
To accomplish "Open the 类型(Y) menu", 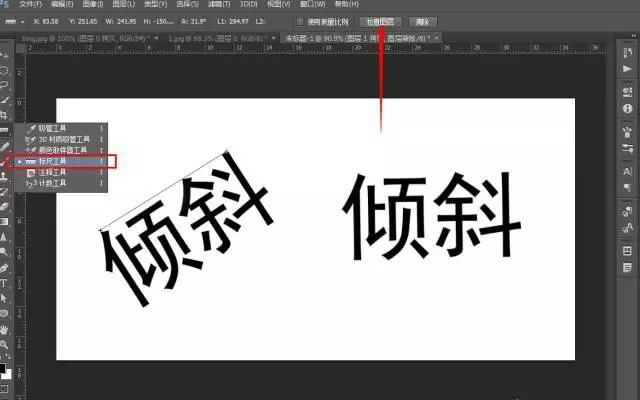I will coord(156,4).
